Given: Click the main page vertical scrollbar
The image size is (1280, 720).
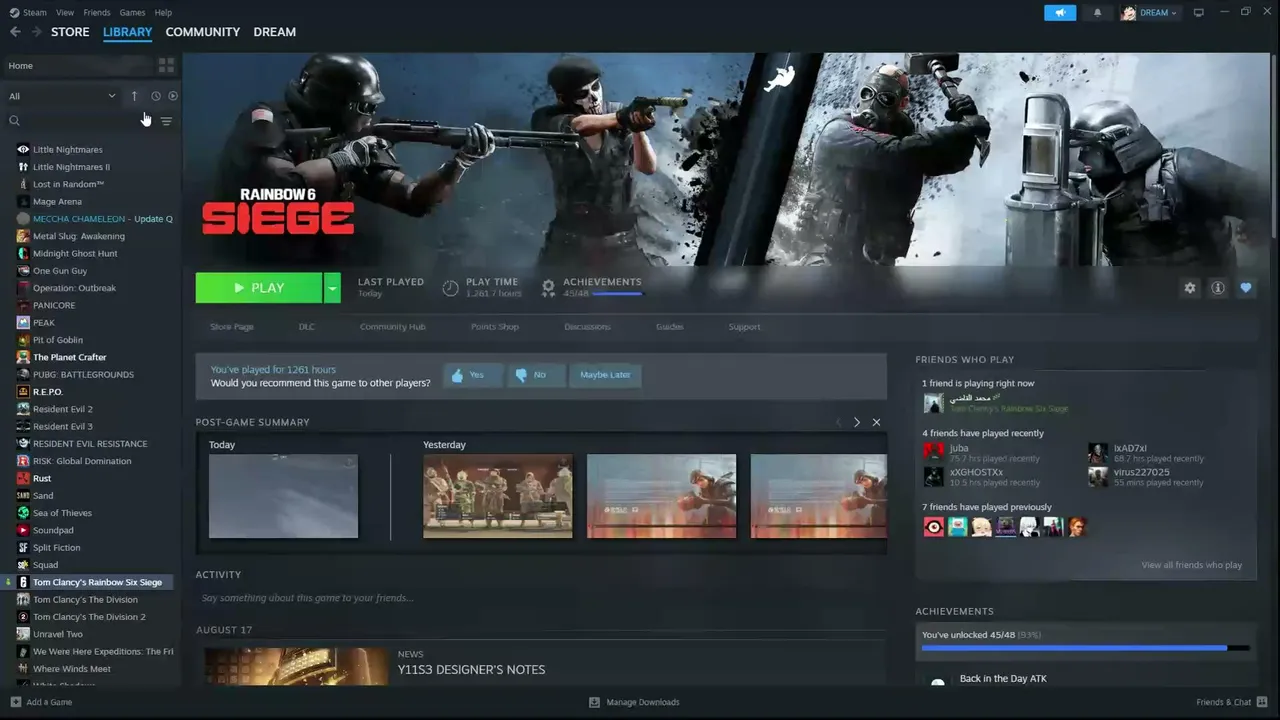Looking at the screenshot, I should point(1275,145).
